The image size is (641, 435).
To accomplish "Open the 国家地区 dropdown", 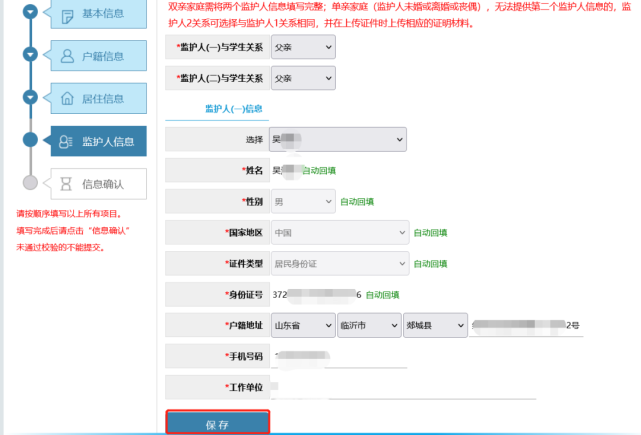I will tap(340, 232).
